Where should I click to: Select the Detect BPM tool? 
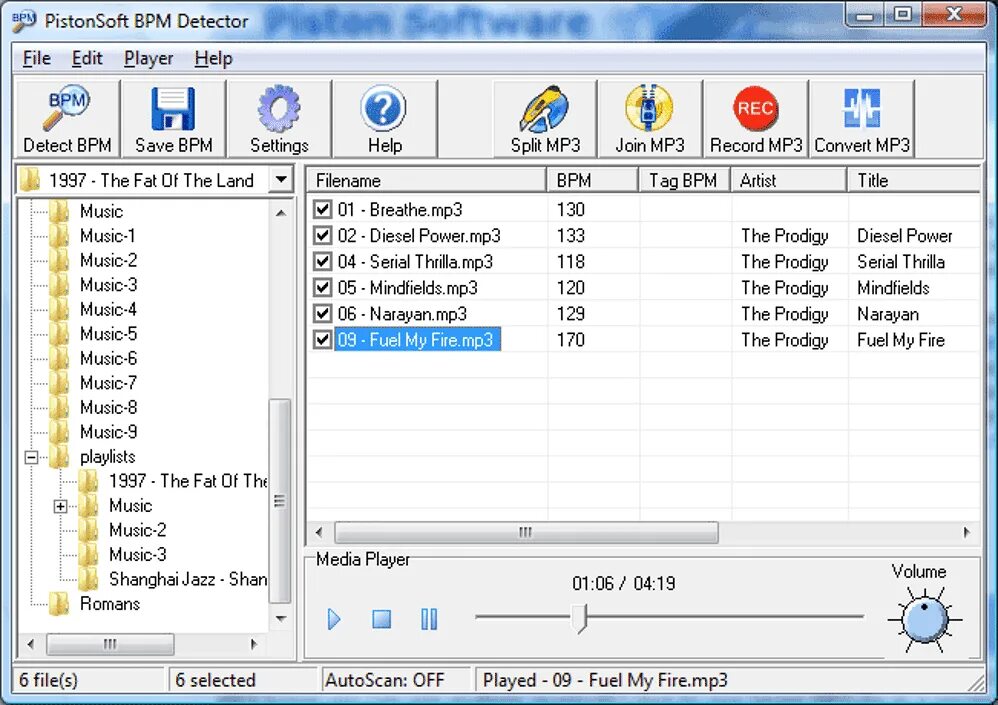[x=66, y=117]
